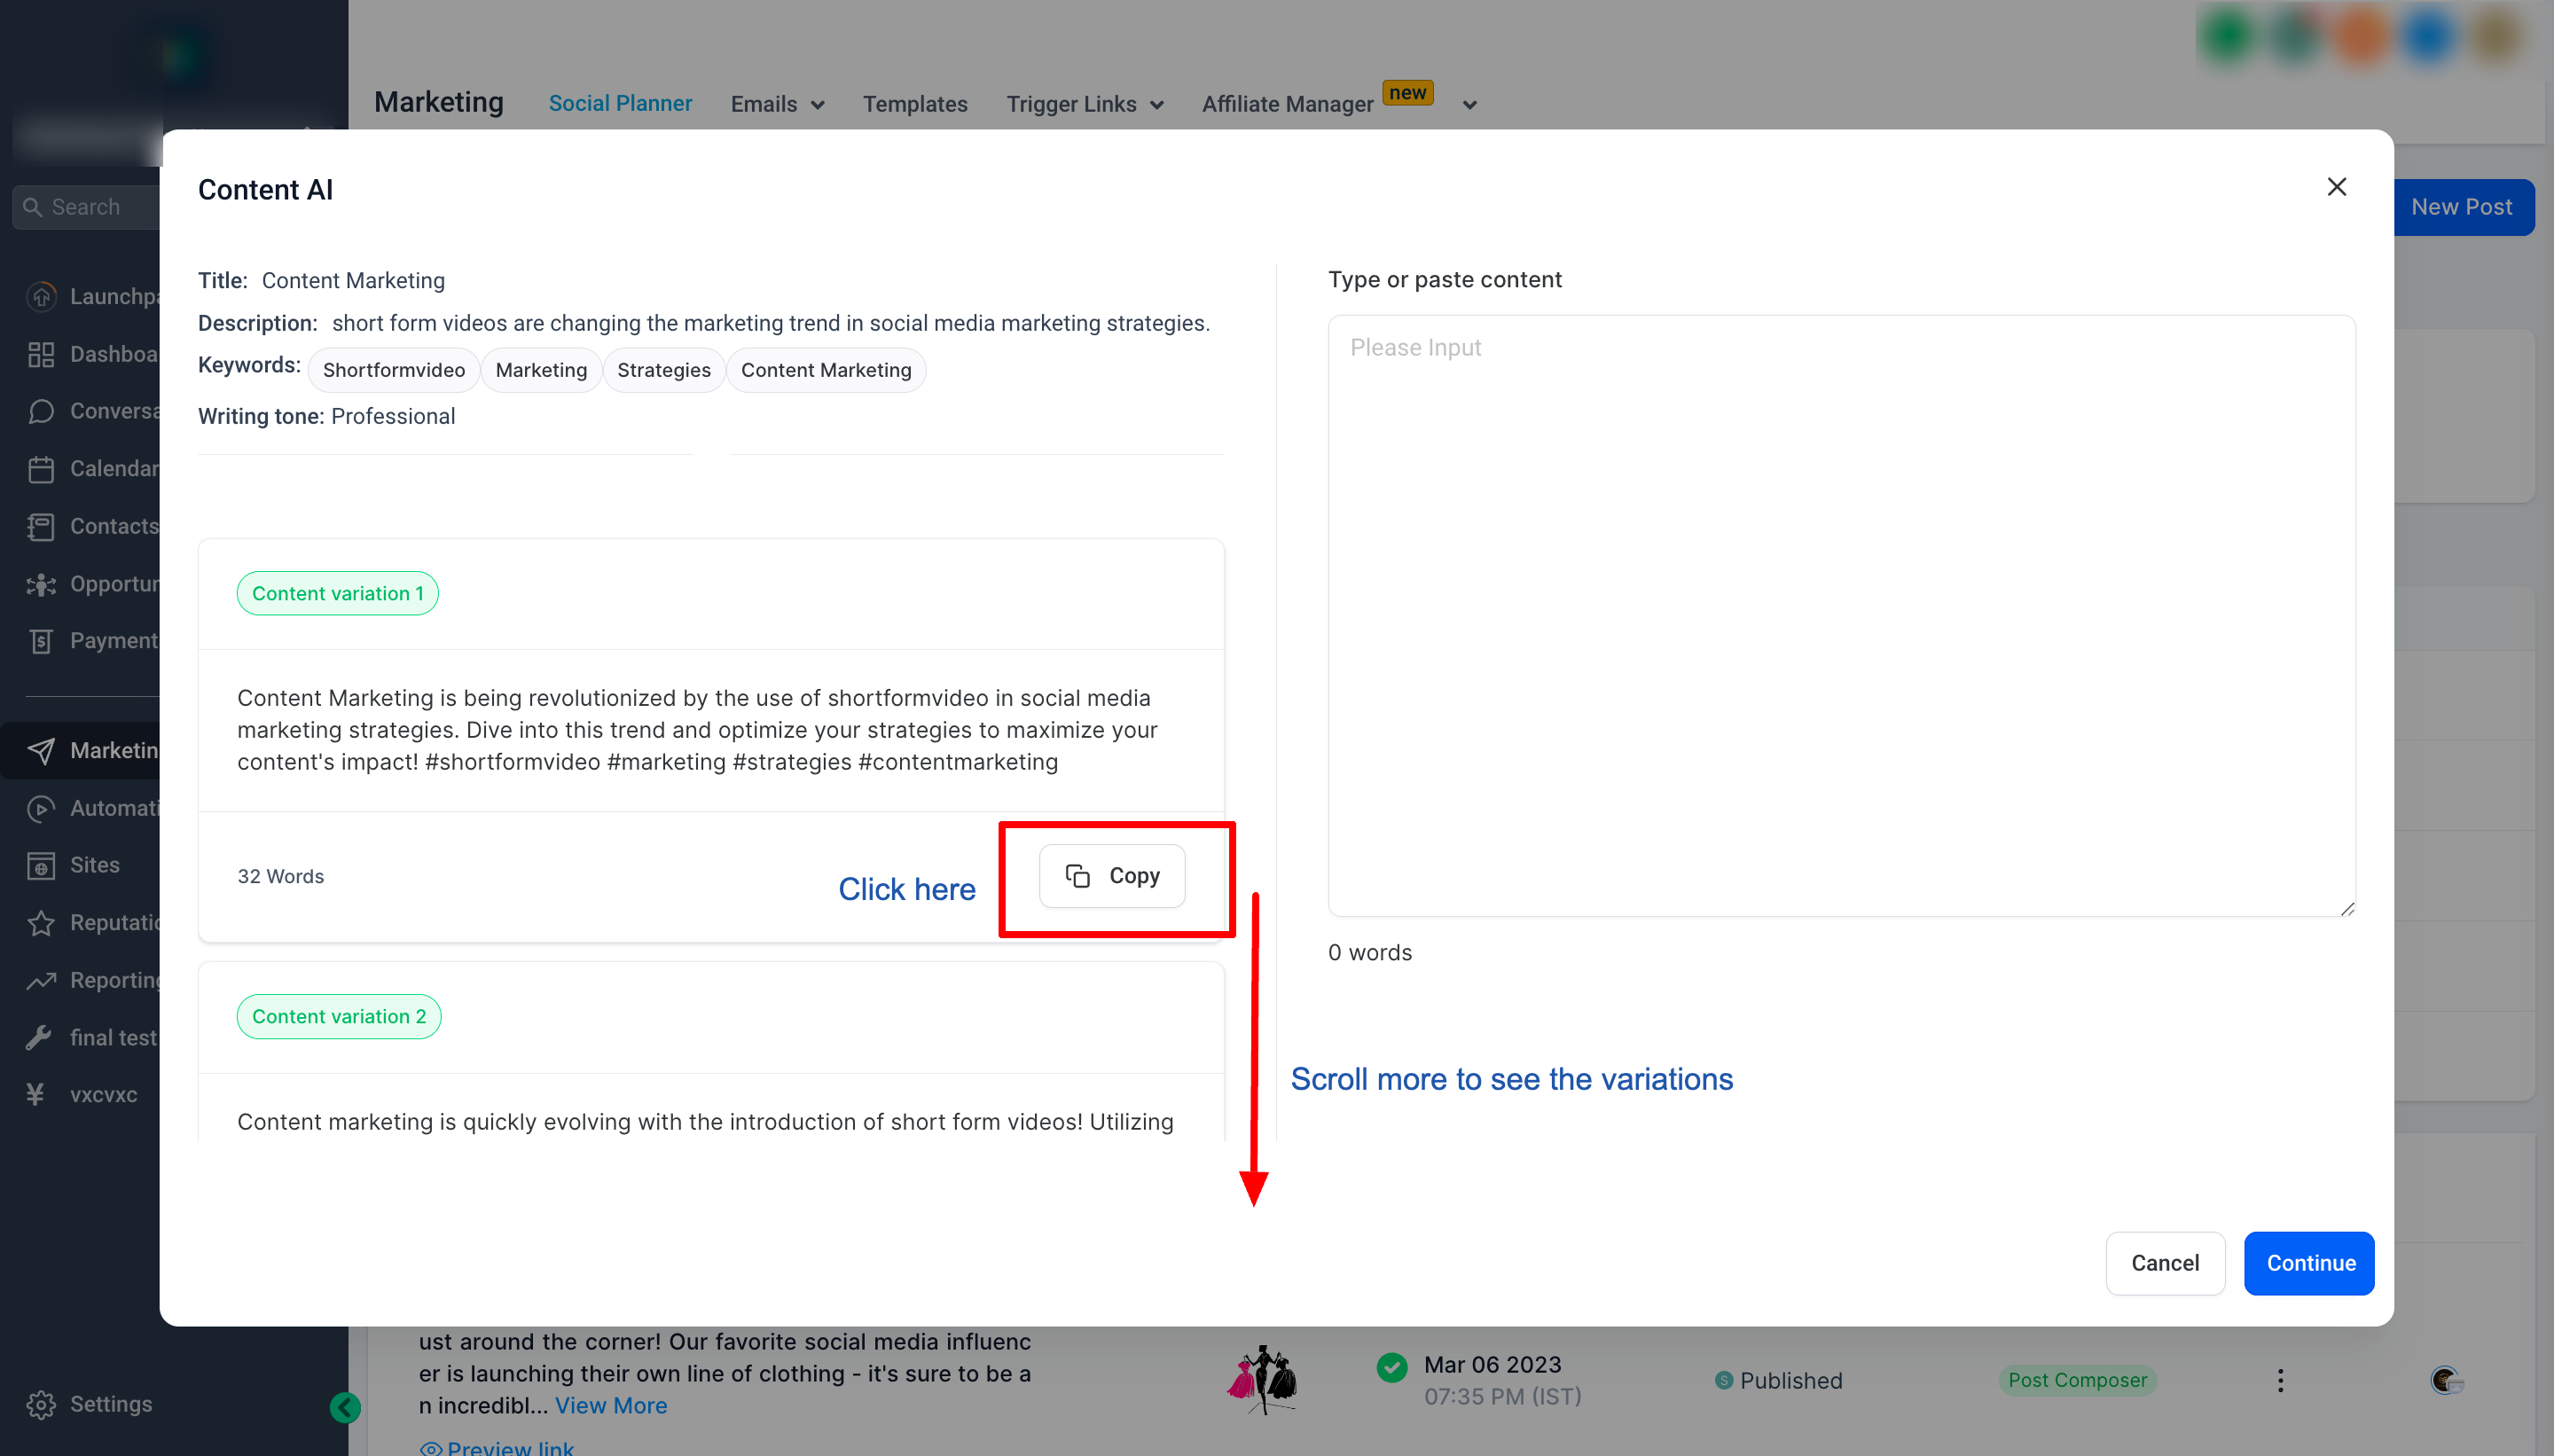Screen dimensions: 2554x1456
Task: Focus the Please Input content text area
Action: (1841, 616)
